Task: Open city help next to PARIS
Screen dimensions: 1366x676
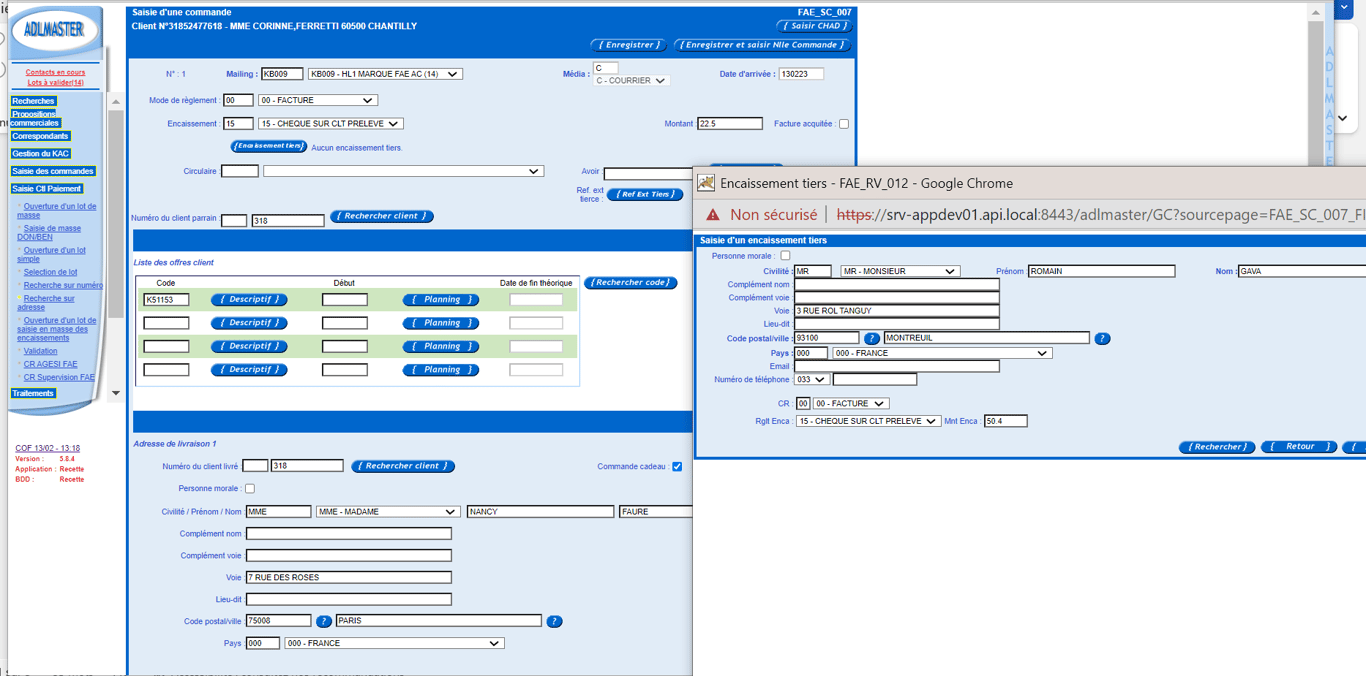Action: [x=554, y=621]
